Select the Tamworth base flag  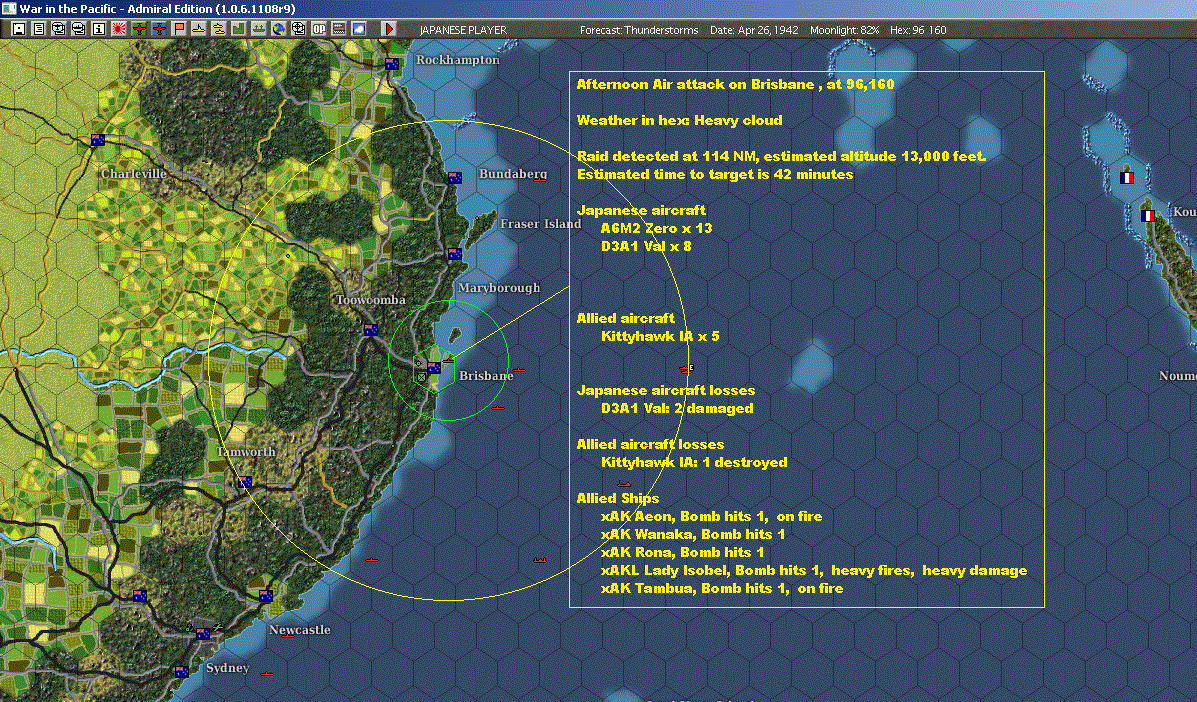pyautogui.click(x=244, y=481)
